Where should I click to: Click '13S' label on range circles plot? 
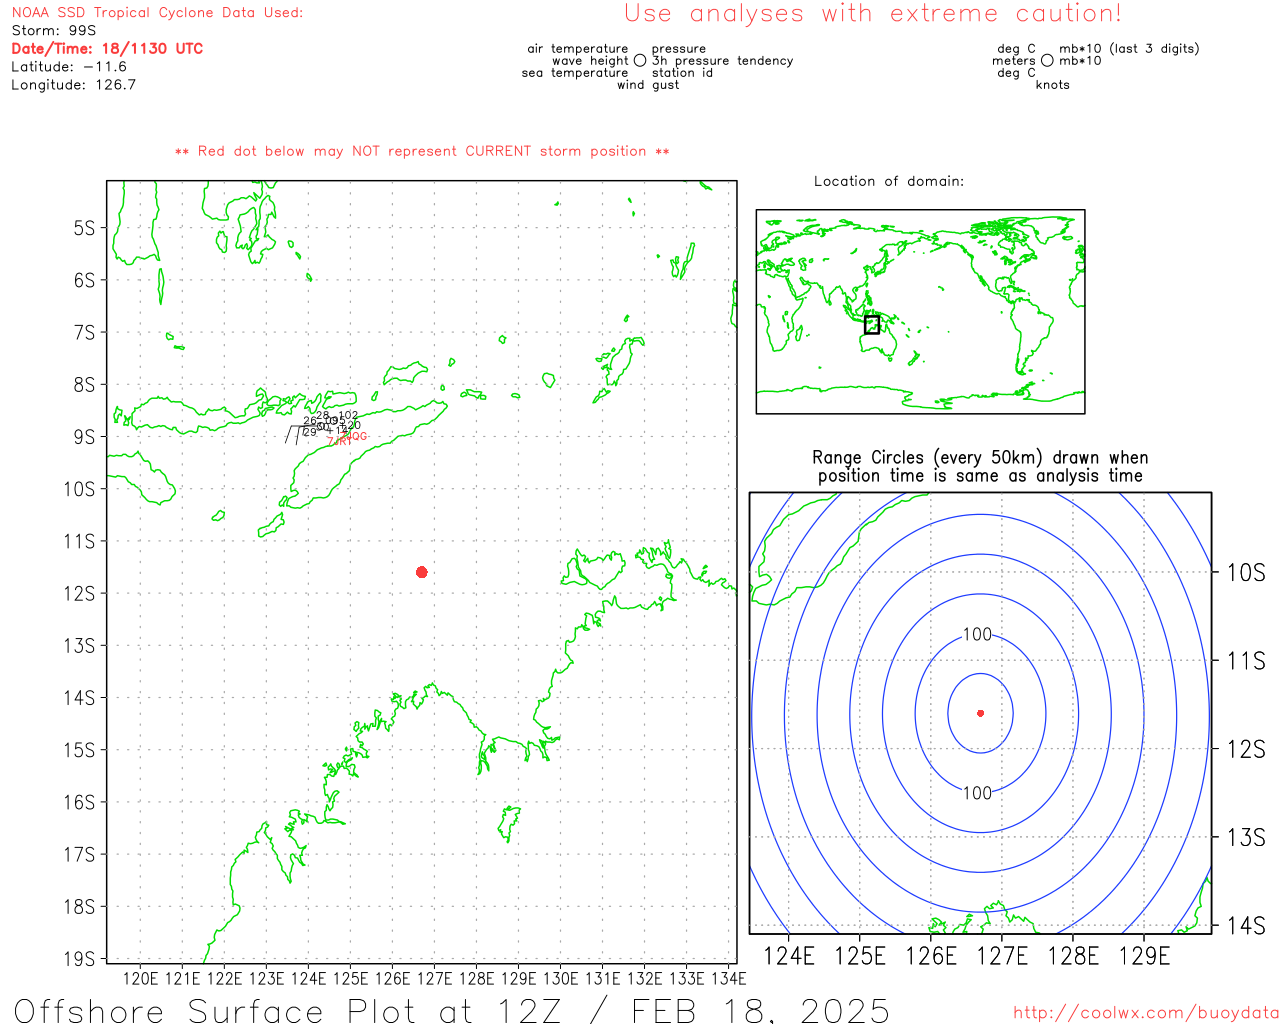point(1246,837)
